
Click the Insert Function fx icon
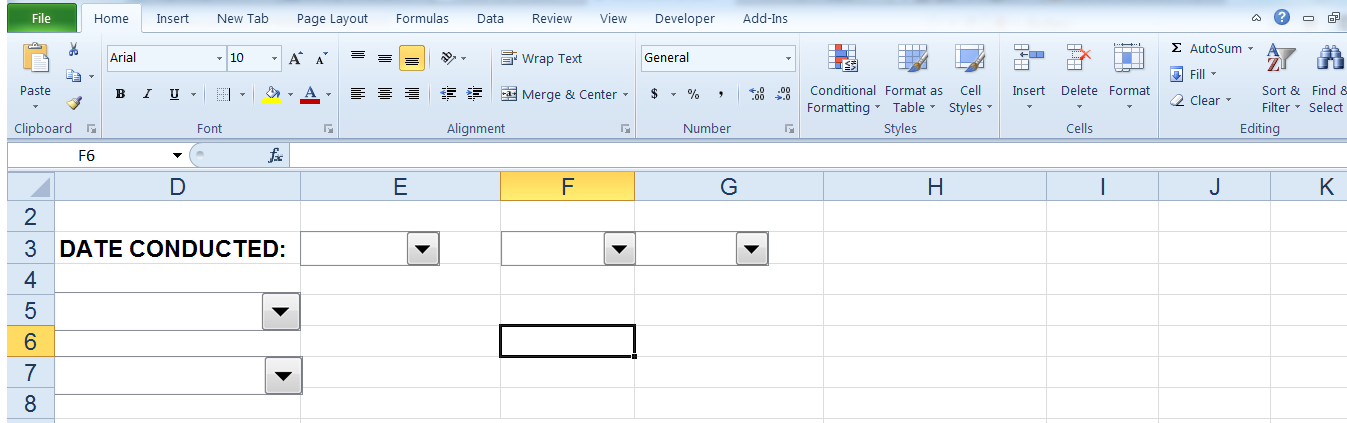[275, 156]
